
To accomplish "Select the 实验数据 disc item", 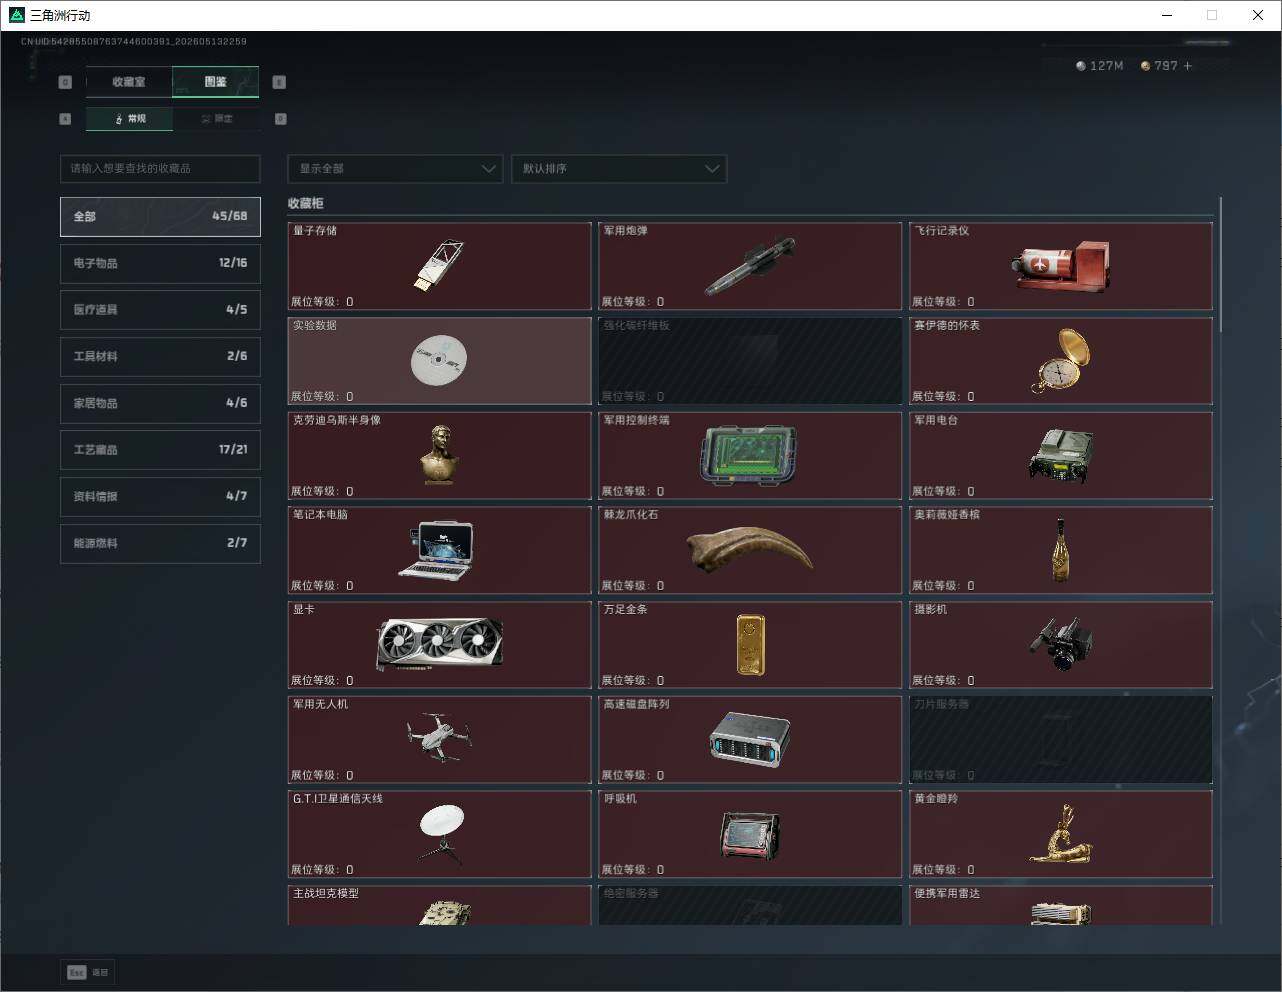I will (x=440, y=361).
